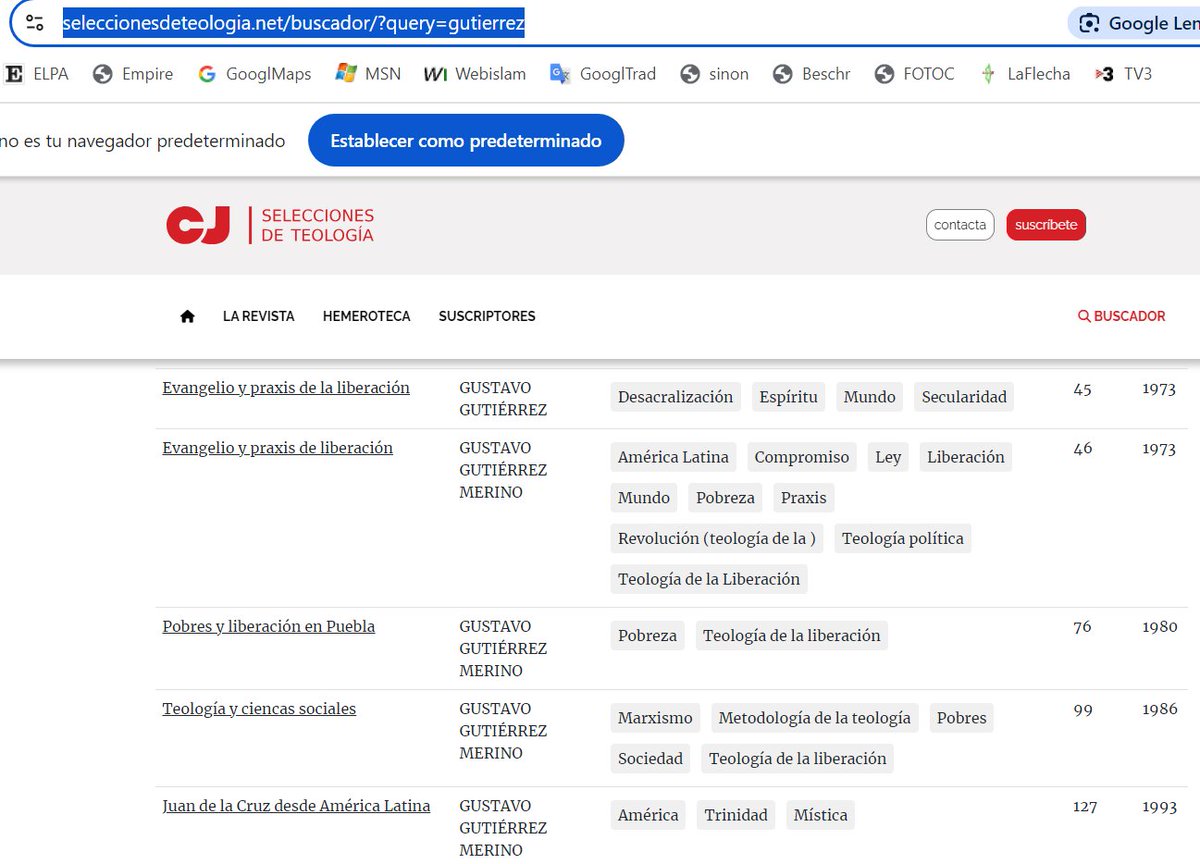Click issue number 46
The width and height of the screenshot is (1200, 864).
[1083, 449]
